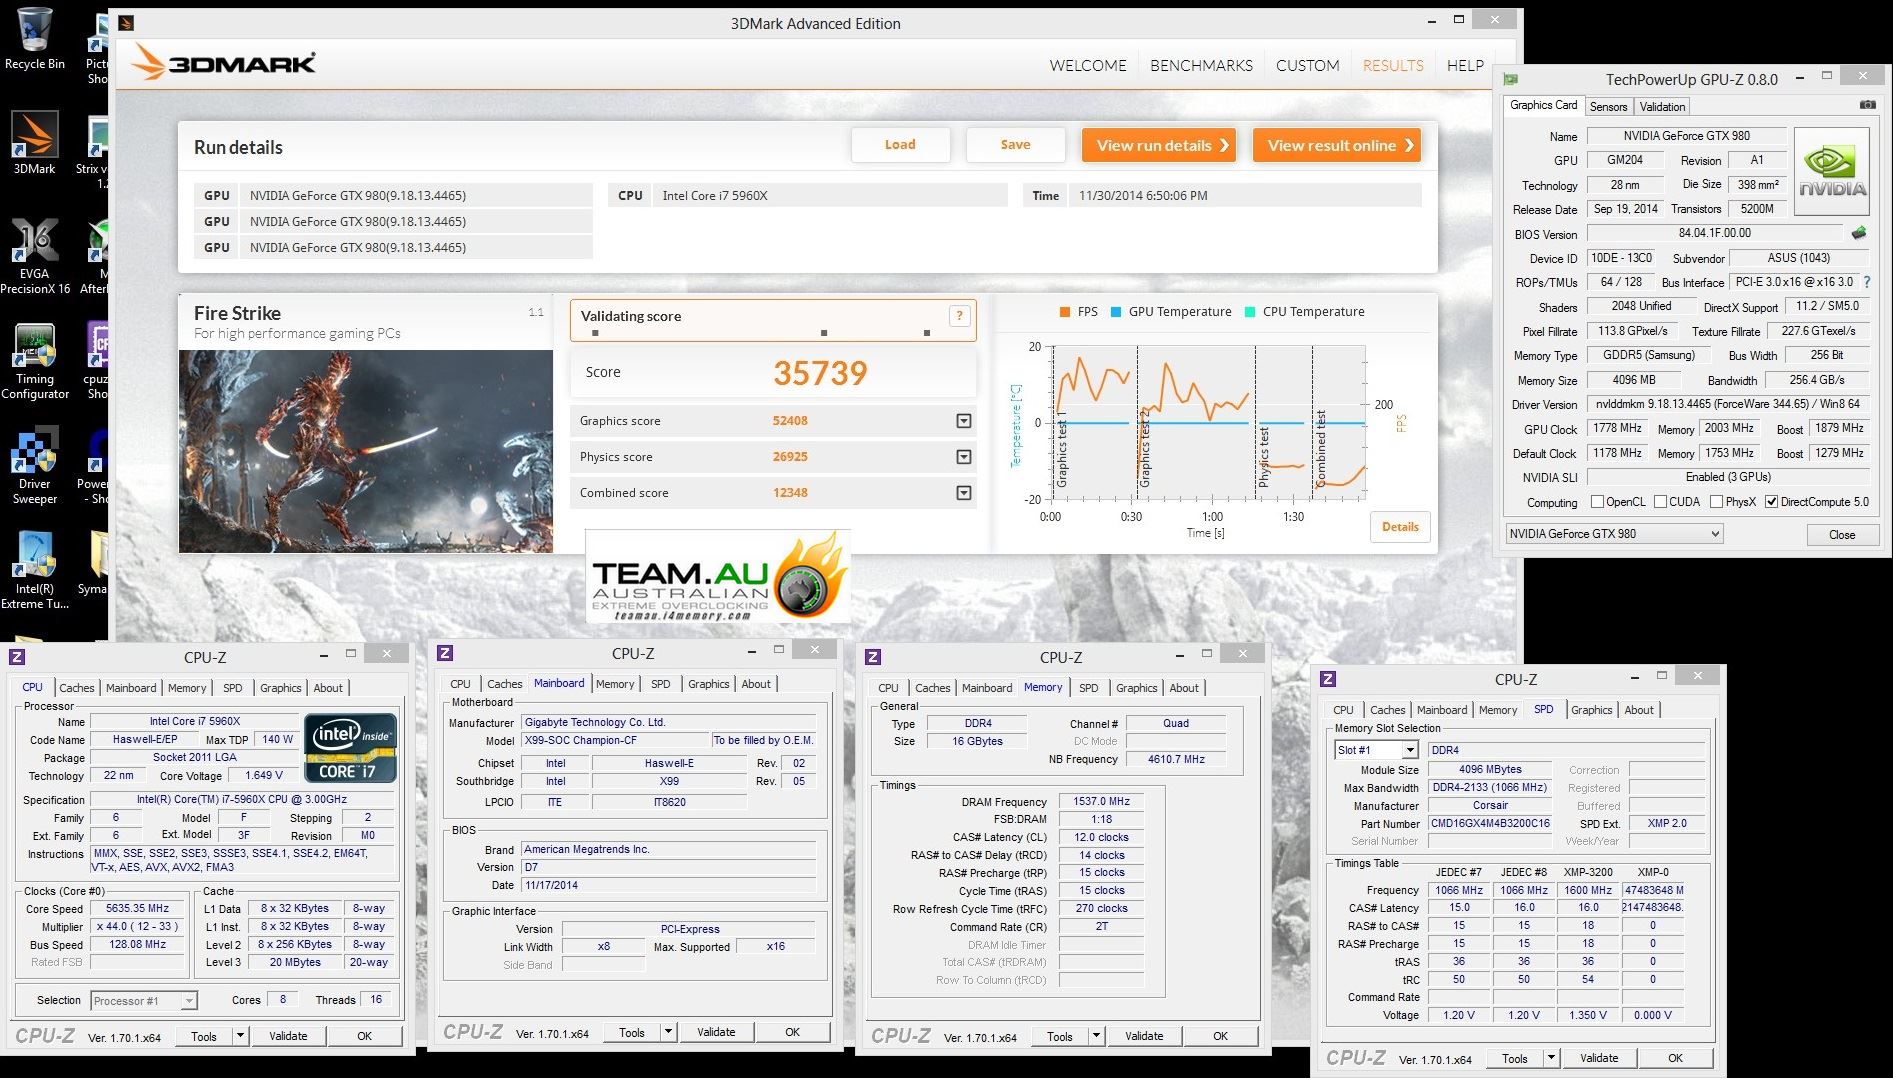The image size is (1893, 1078).
Task: Click the Team.AU overclocking logo
Action: [718, 577]
